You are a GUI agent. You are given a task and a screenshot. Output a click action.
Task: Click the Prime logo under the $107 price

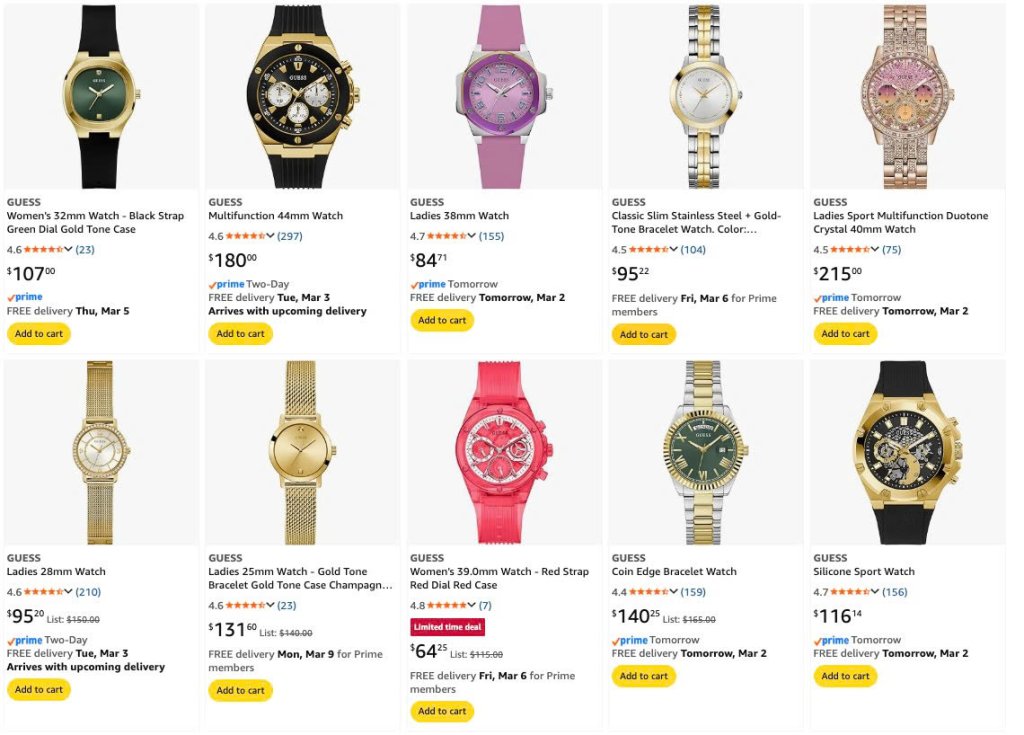tap(25, 297)
